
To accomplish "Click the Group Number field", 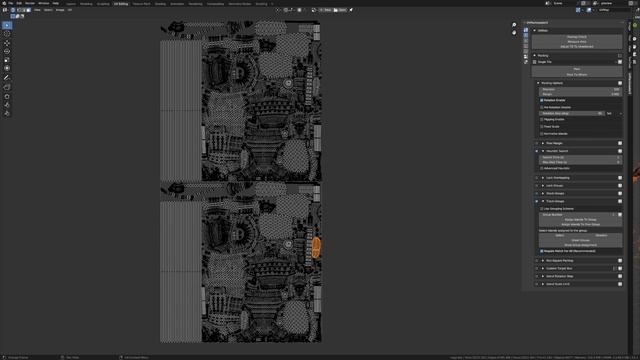I will coord(578,215).
